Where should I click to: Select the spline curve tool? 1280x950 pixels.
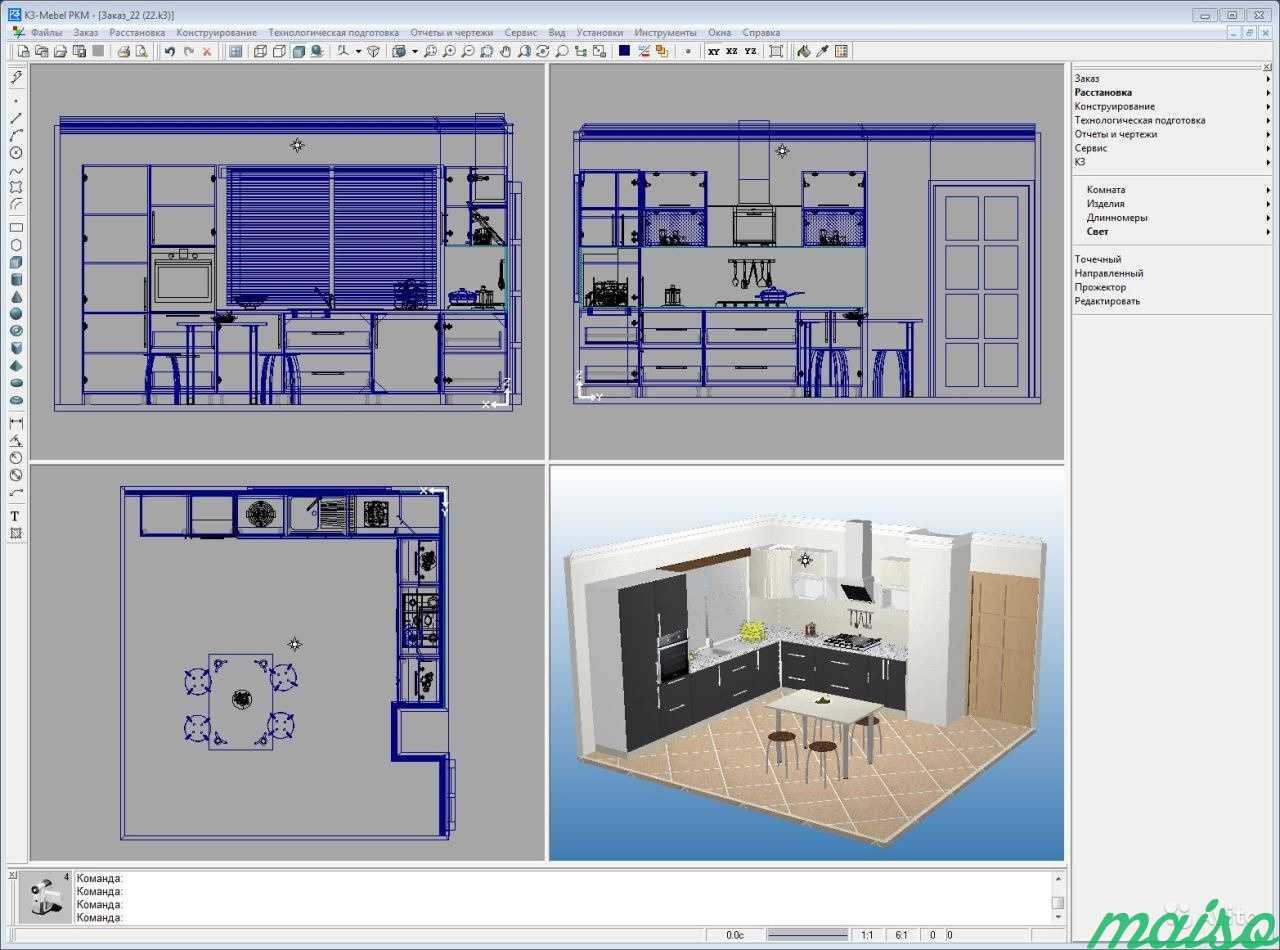pos(16,171)
